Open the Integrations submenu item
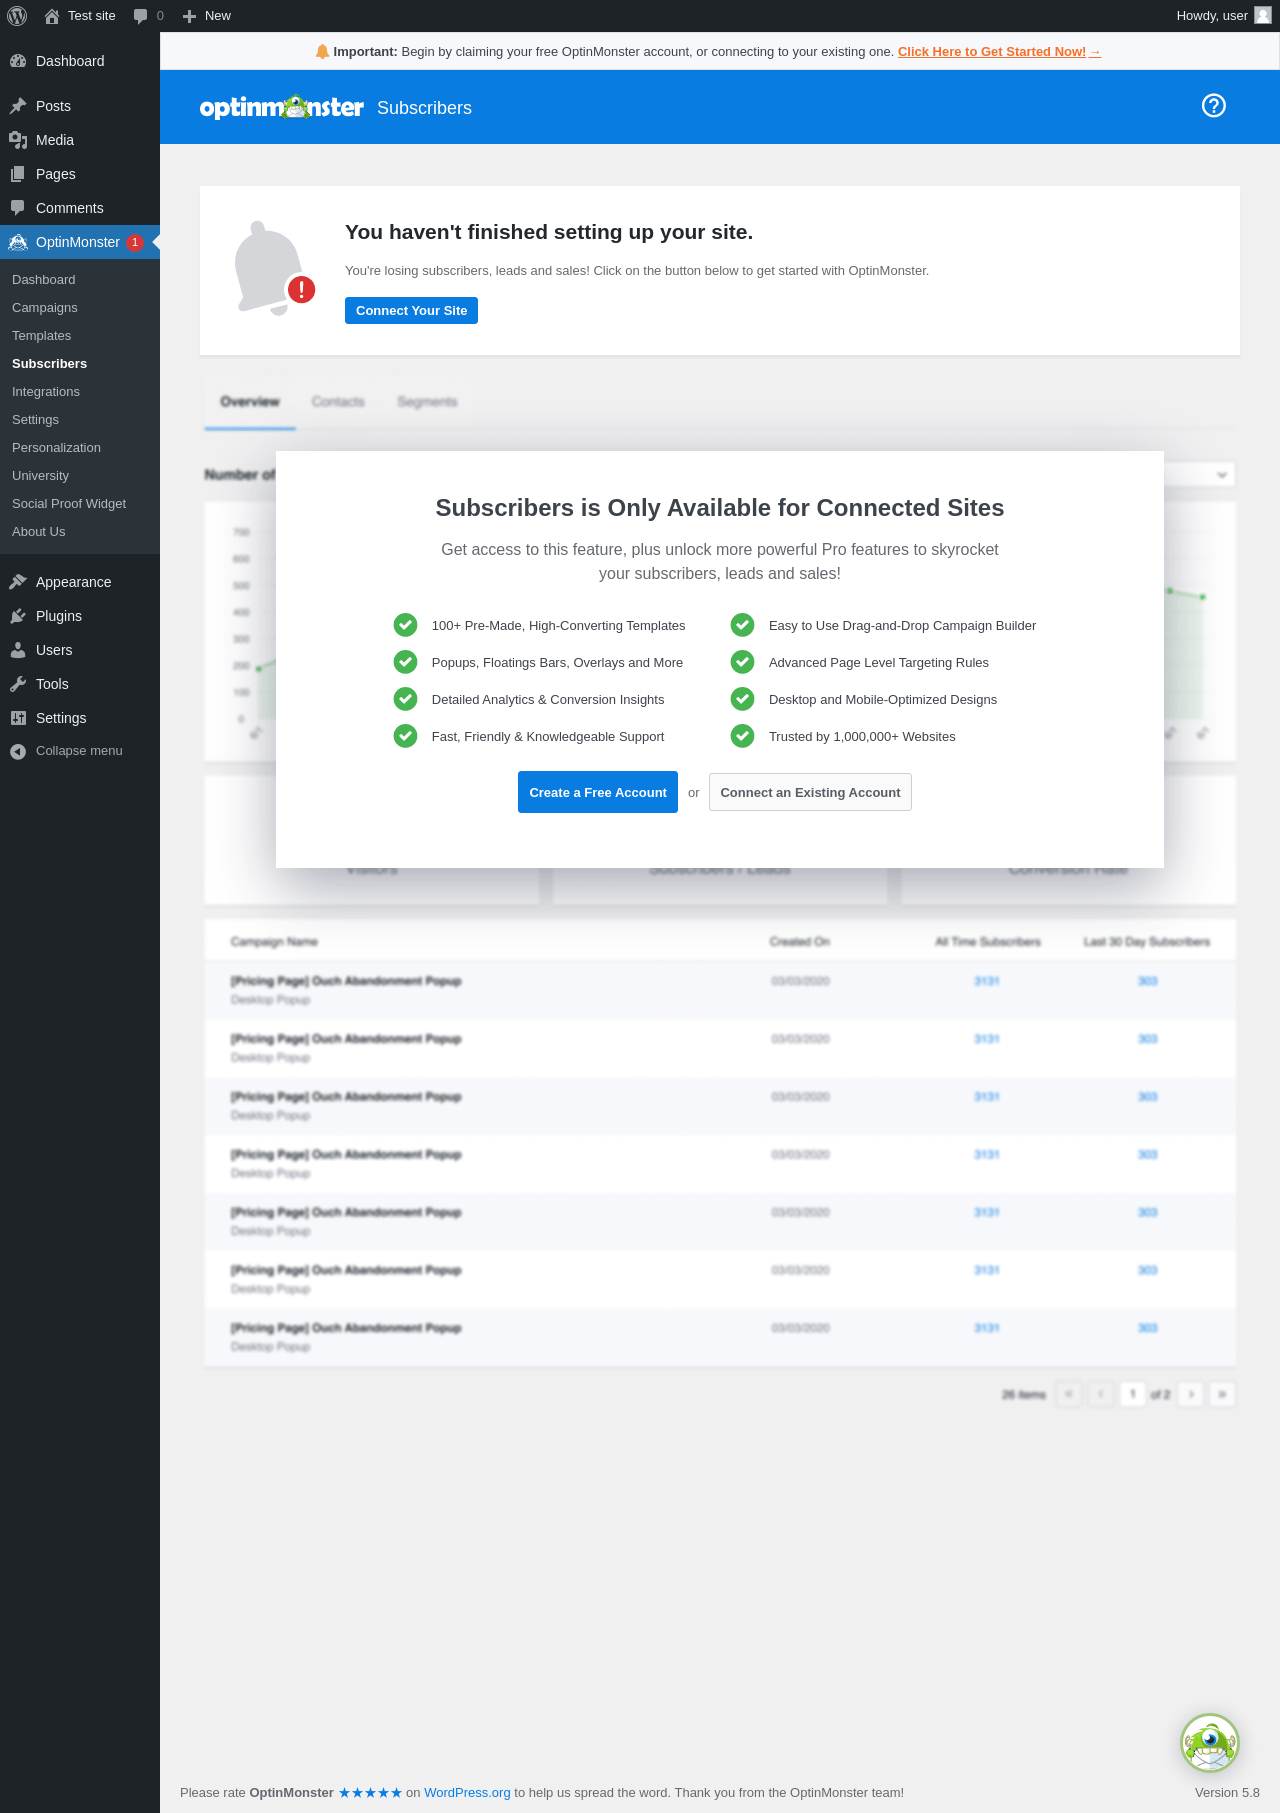This screenshot has width=1280, height=1813. coord(46,392)
